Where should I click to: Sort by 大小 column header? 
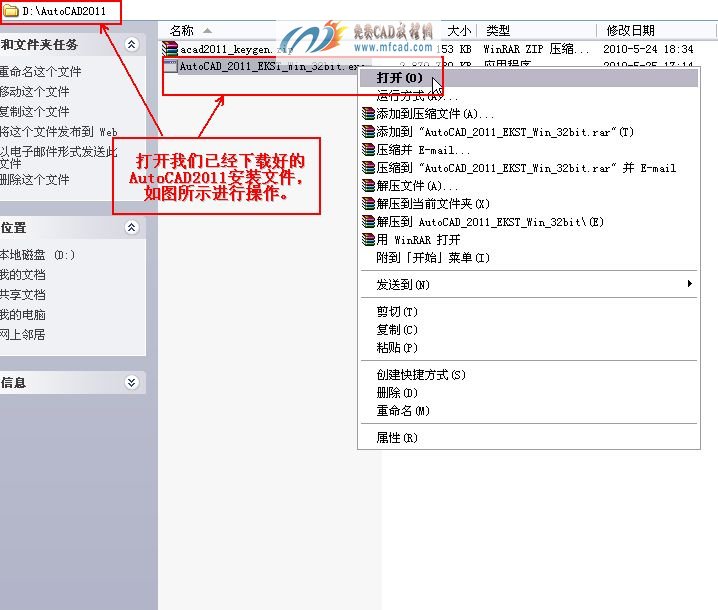(x=458, y=31)
